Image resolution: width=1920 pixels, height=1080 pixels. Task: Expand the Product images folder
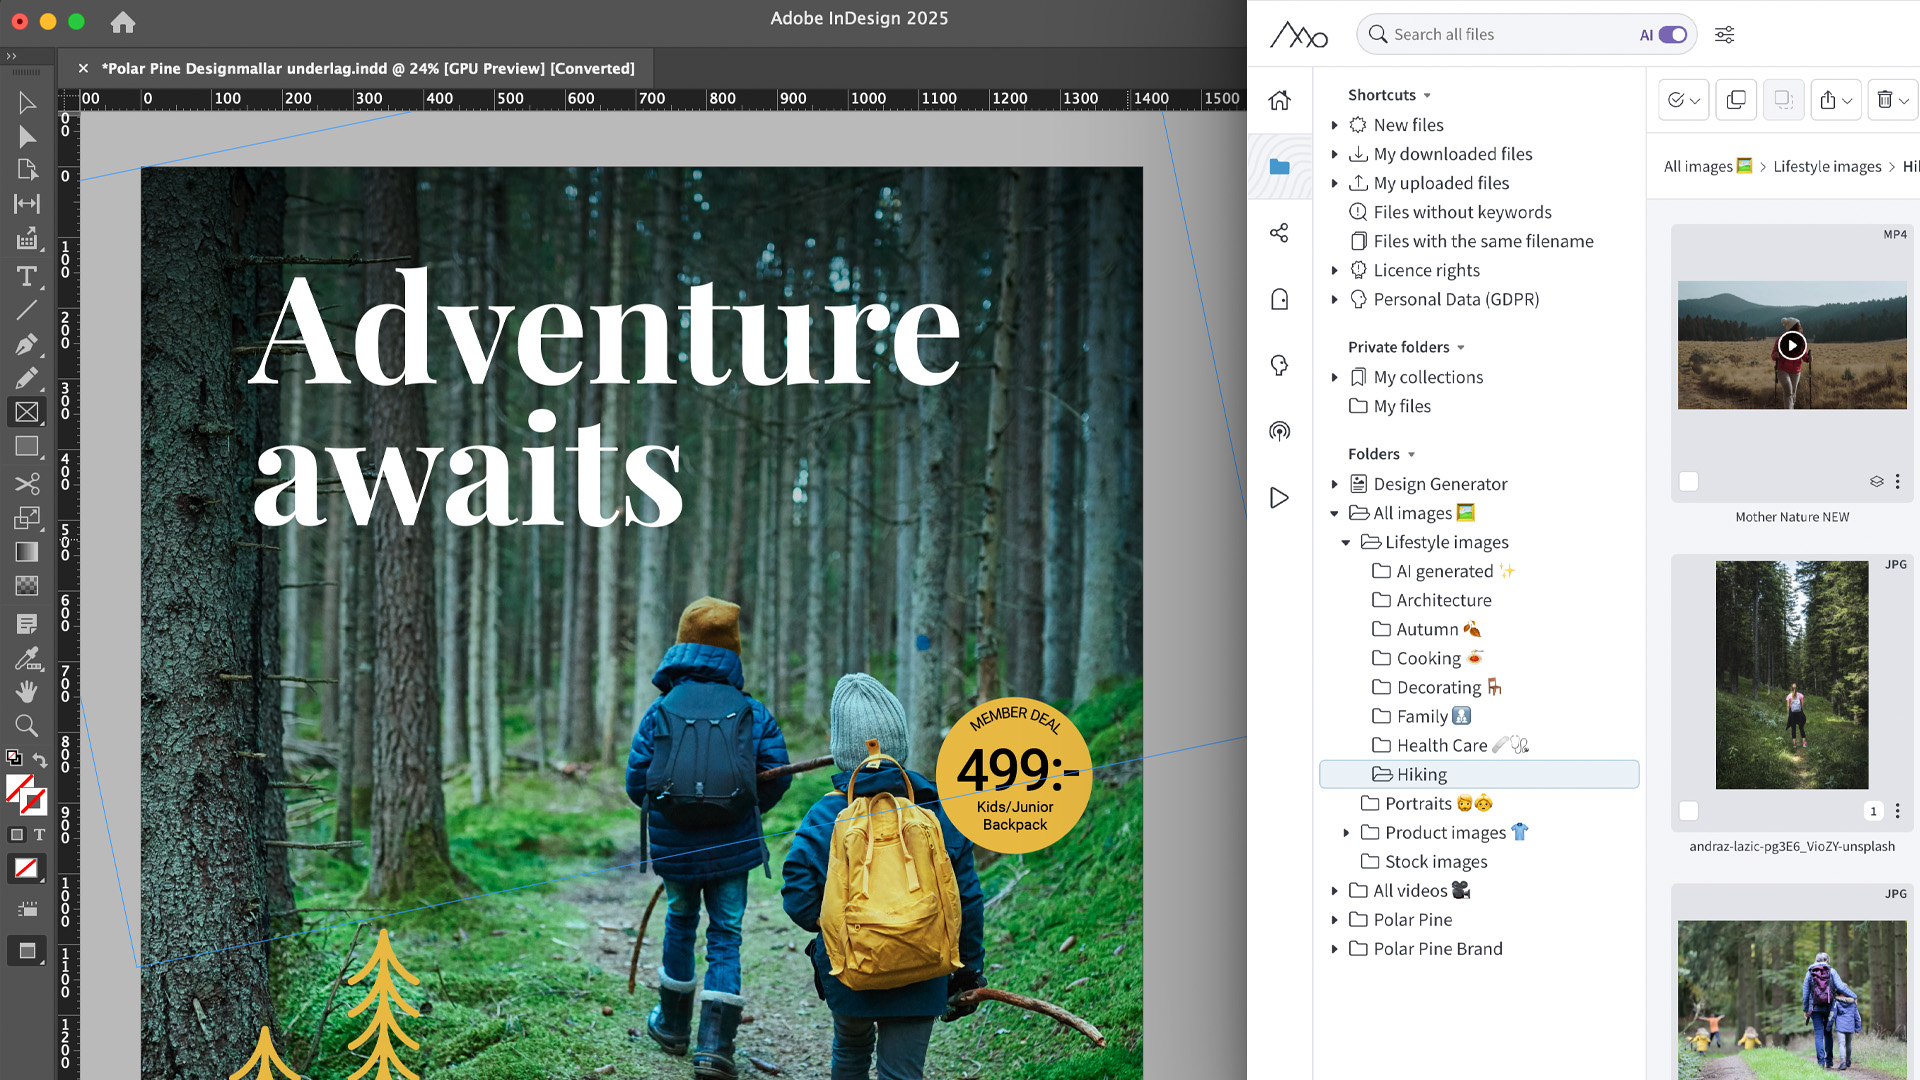point(1347,832)
